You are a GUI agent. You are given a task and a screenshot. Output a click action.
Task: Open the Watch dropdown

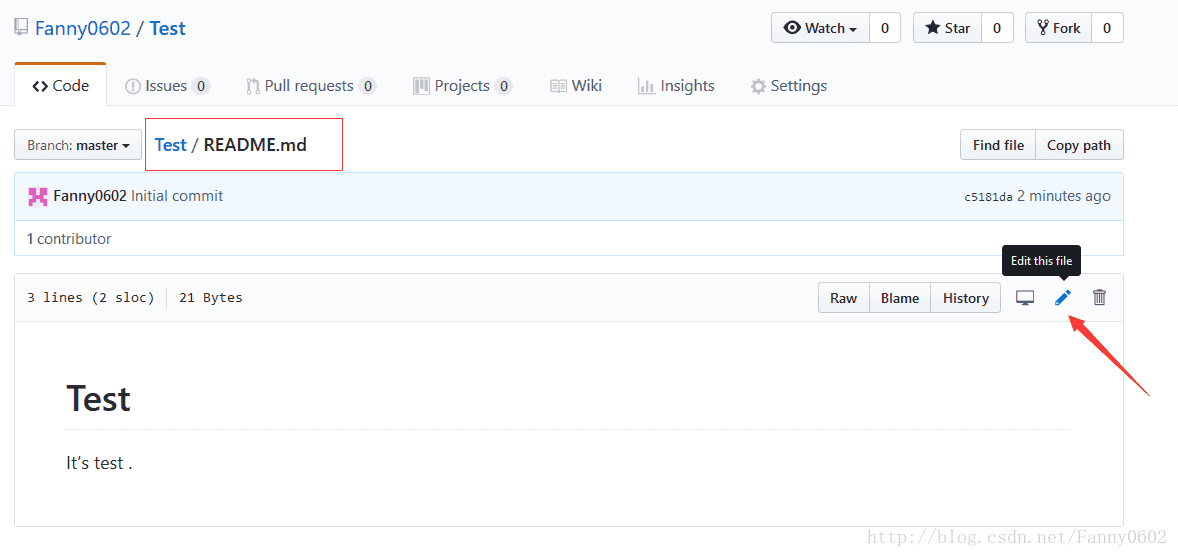tap(821, 28)
